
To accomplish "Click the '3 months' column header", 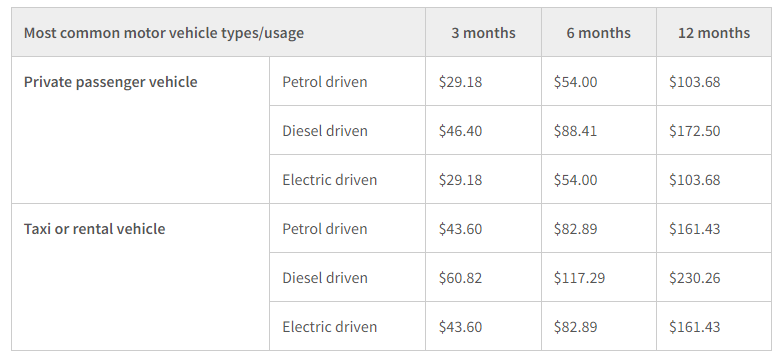I will 483,33.
